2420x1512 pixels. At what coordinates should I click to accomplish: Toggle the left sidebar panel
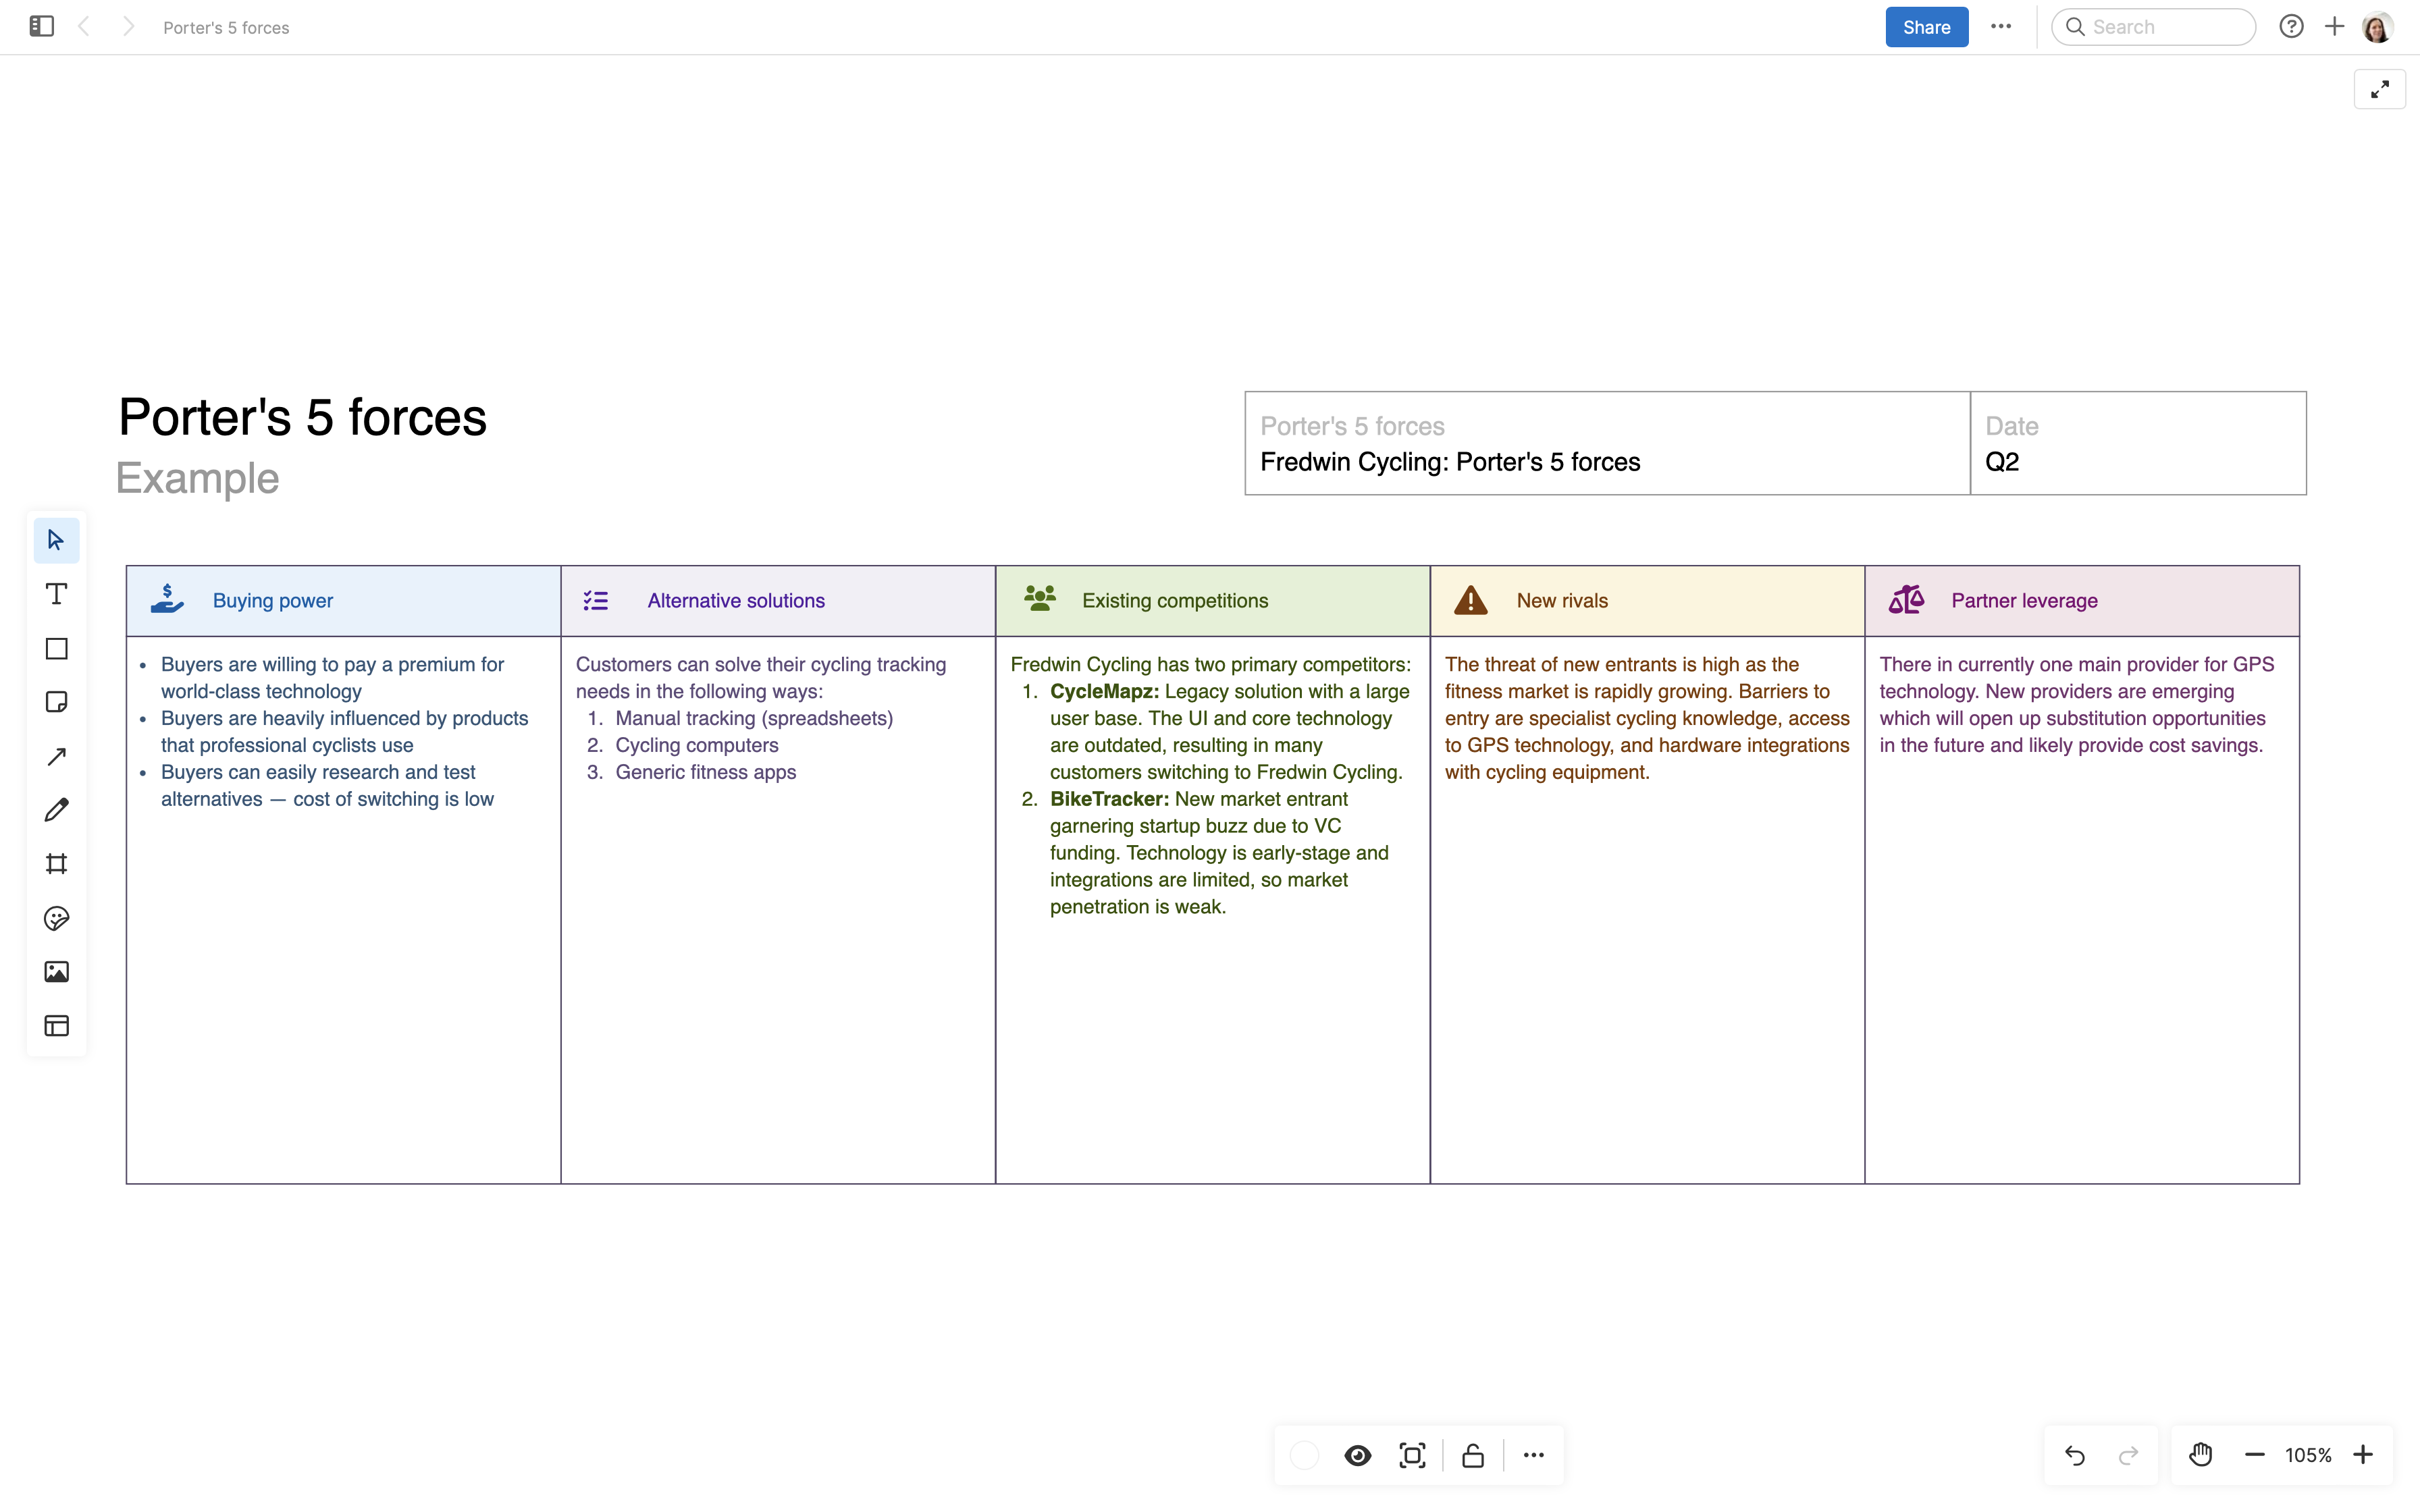point(41,27)
